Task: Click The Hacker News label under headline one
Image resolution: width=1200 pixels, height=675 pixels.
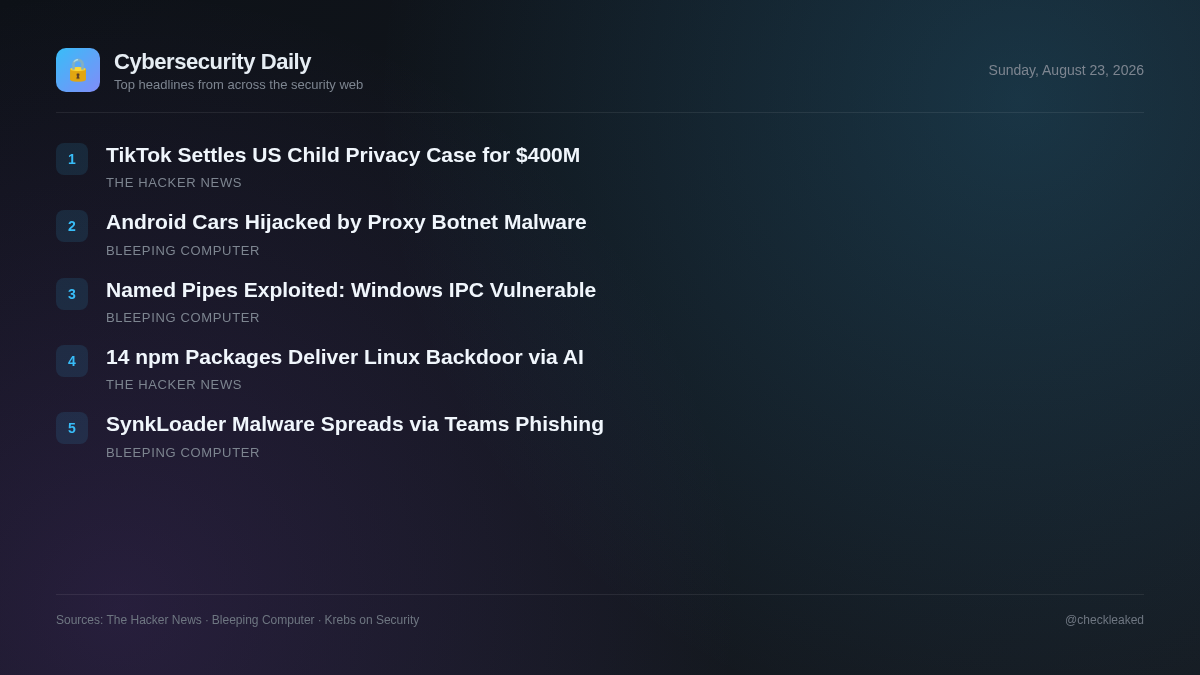Action: coord(174,183)
